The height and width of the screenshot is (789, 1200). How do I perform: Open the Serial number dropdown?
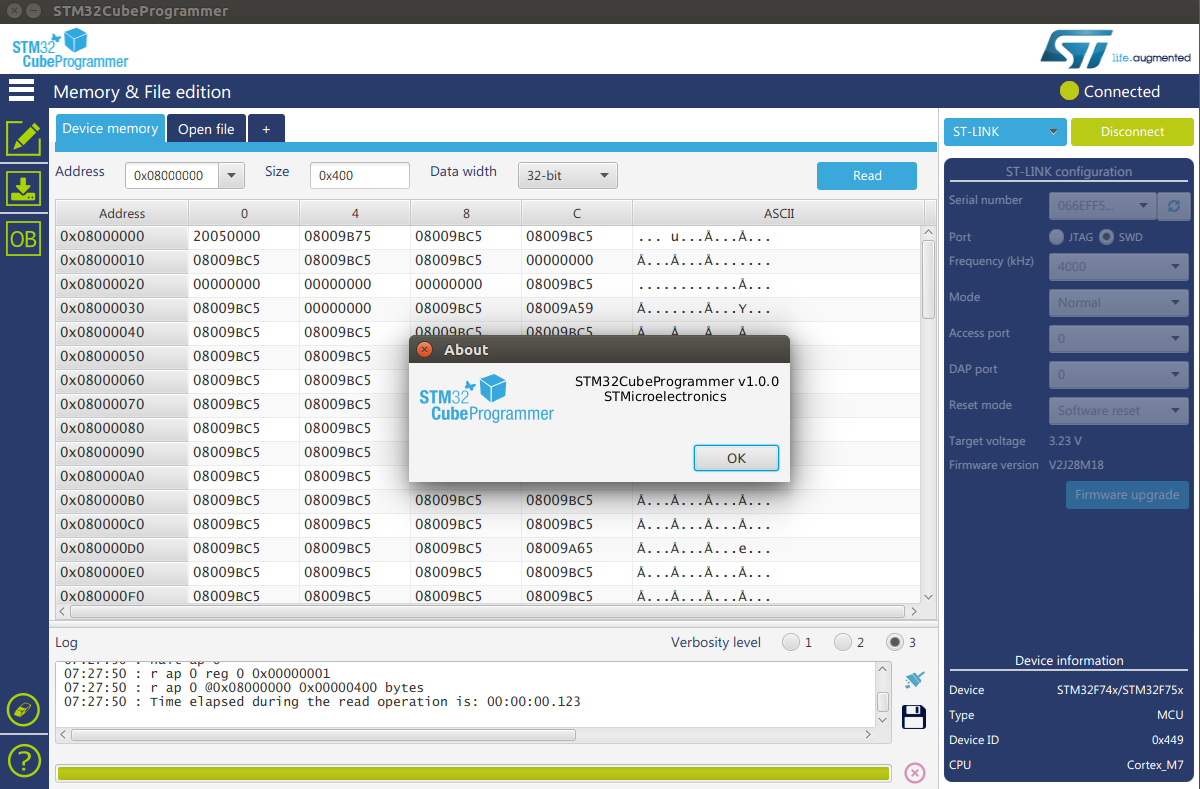click(x=1102, y=206)
